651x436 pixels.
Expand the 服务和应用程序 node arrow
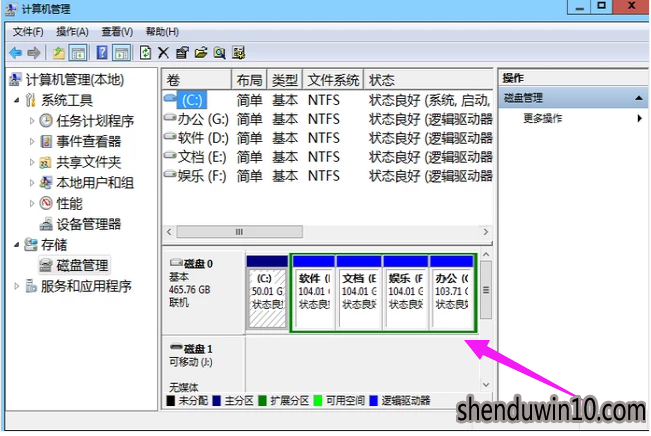tap(17, 286)
